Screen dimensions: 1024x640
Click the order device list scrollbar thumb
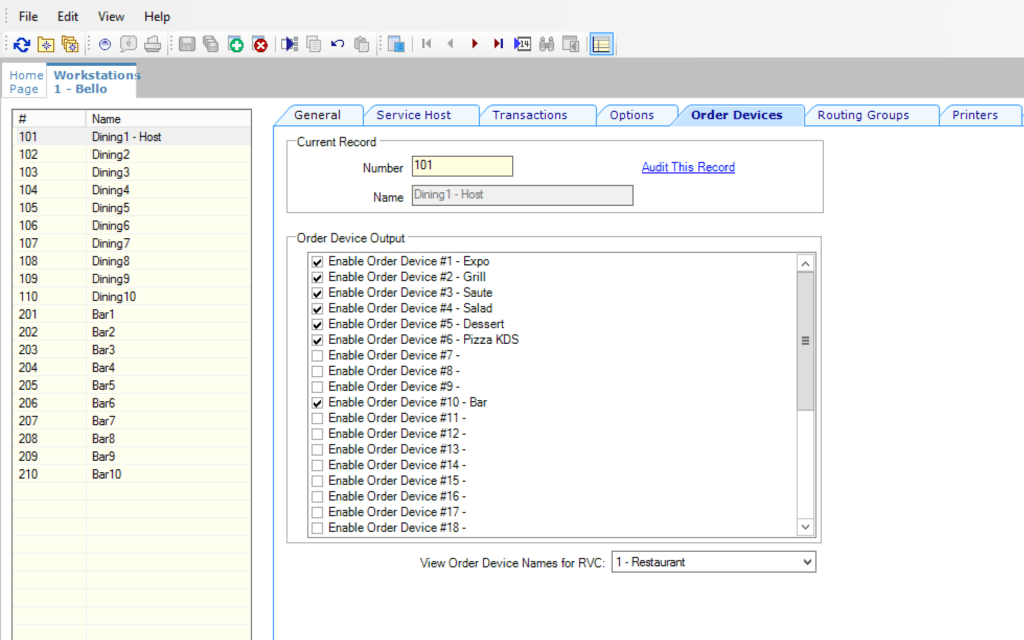tap(805, 341)
